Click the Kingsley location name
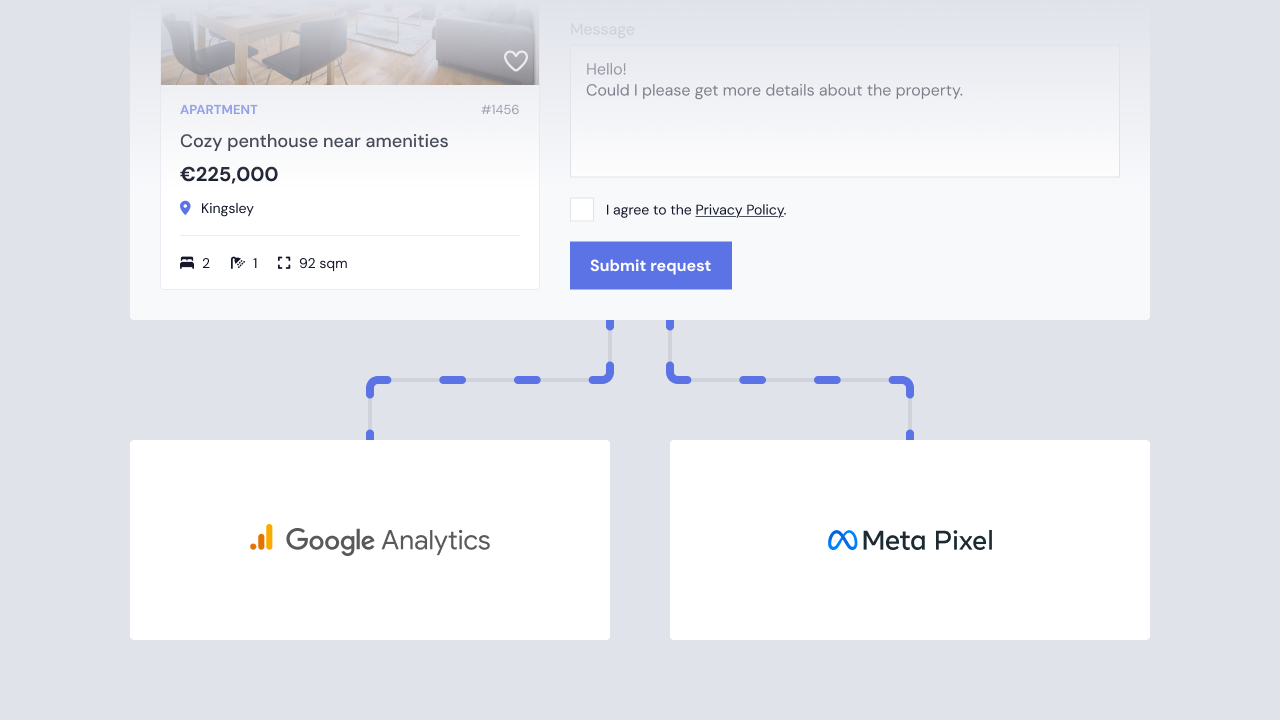The width and height of the screenshot is (1280, 720). click(227, 209)
